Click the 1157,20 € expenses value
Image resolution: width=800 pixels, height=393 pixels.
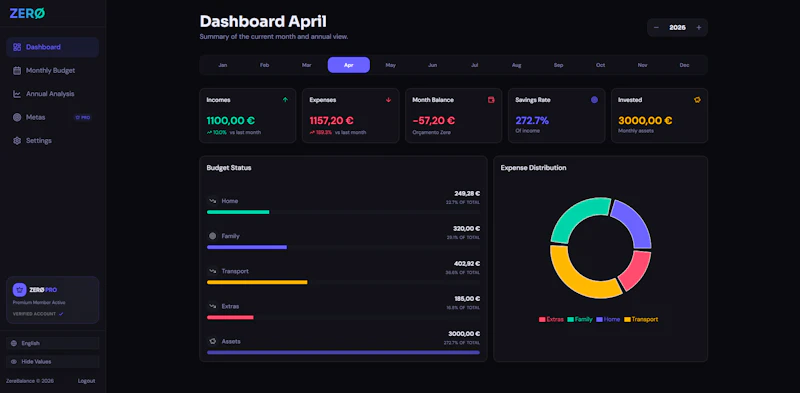click(x=332, y=121)
